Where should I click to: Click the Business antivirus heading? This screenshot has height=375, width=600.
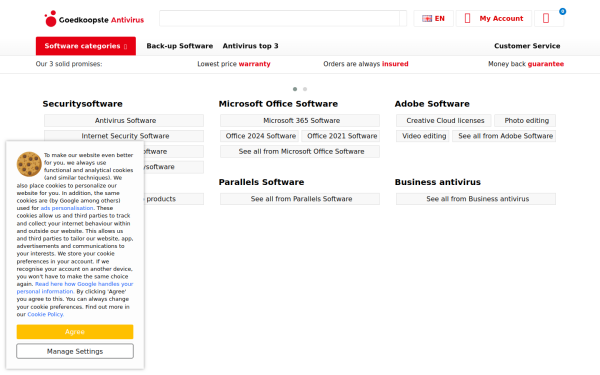tap(438, 182)
